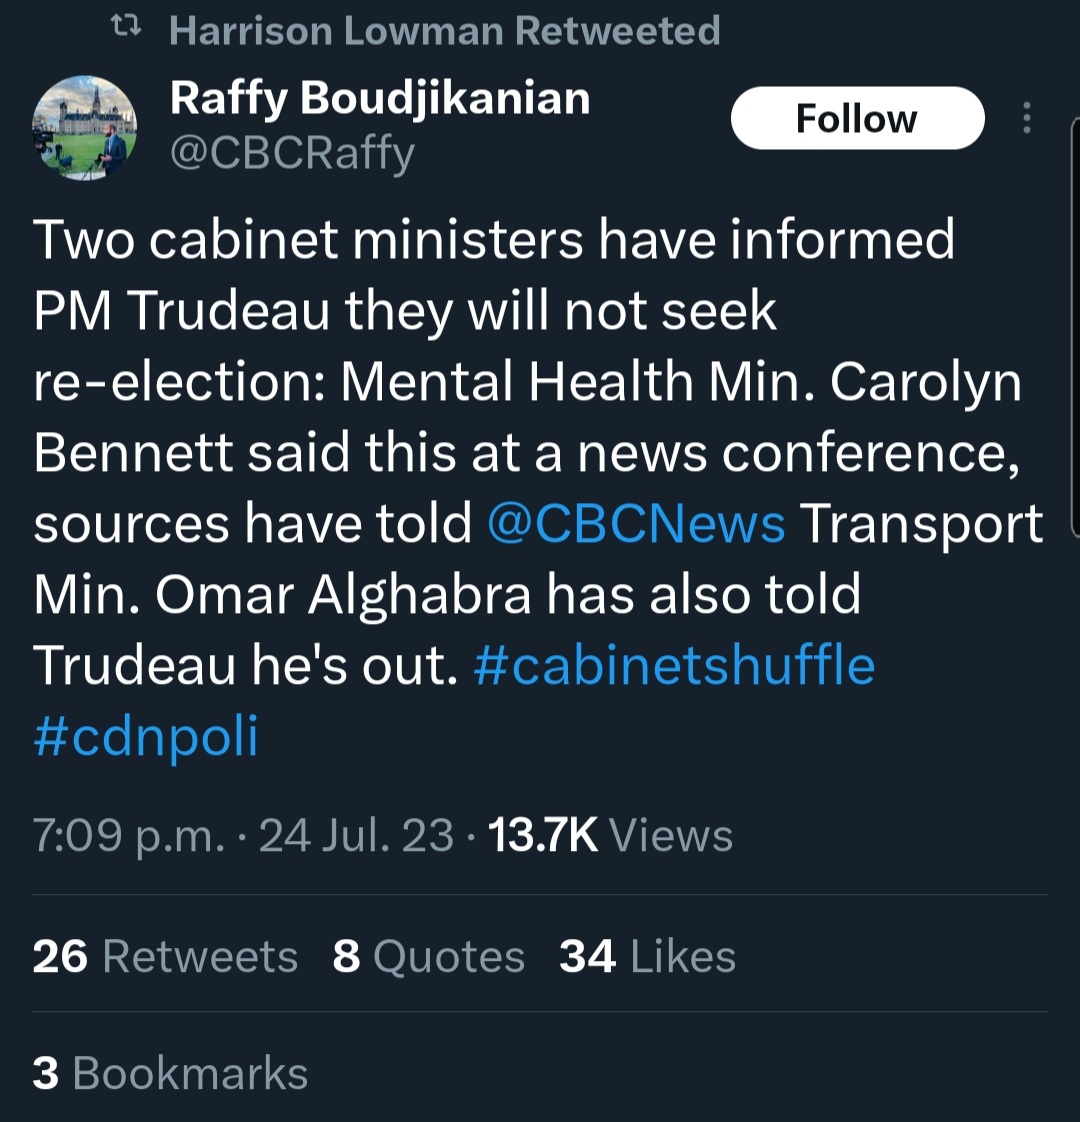
Task: Open the @CBCRaffy handle
Action: point(292,153)
